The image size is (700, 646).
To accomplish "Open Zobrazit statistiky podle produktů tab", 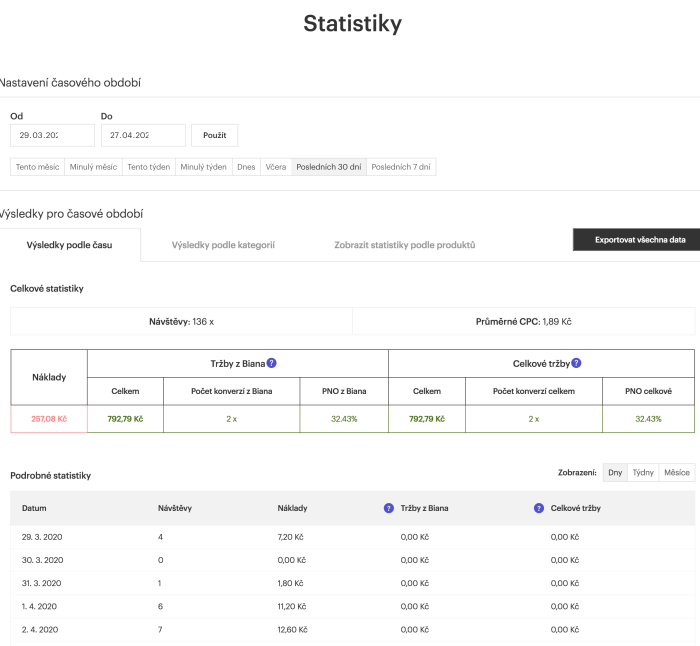I will (405, 245).
